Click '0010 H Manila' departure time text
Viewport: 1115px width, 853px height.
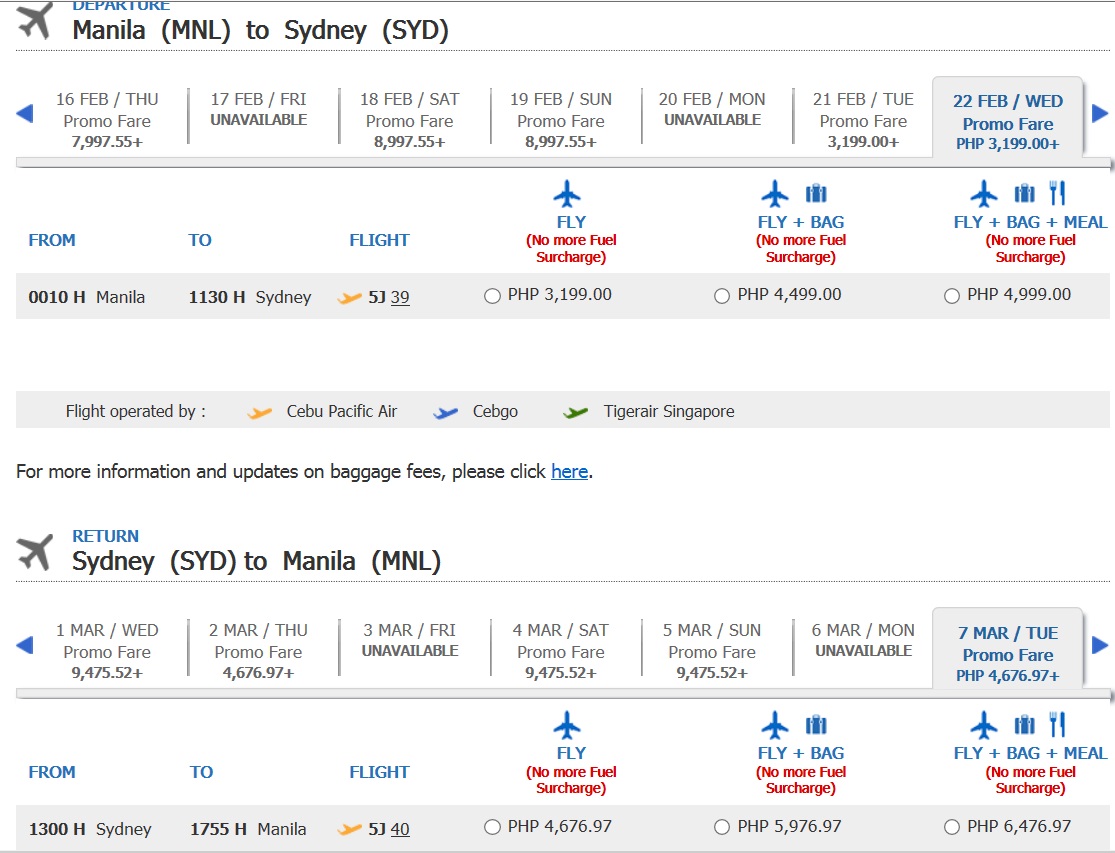[87, 297]
